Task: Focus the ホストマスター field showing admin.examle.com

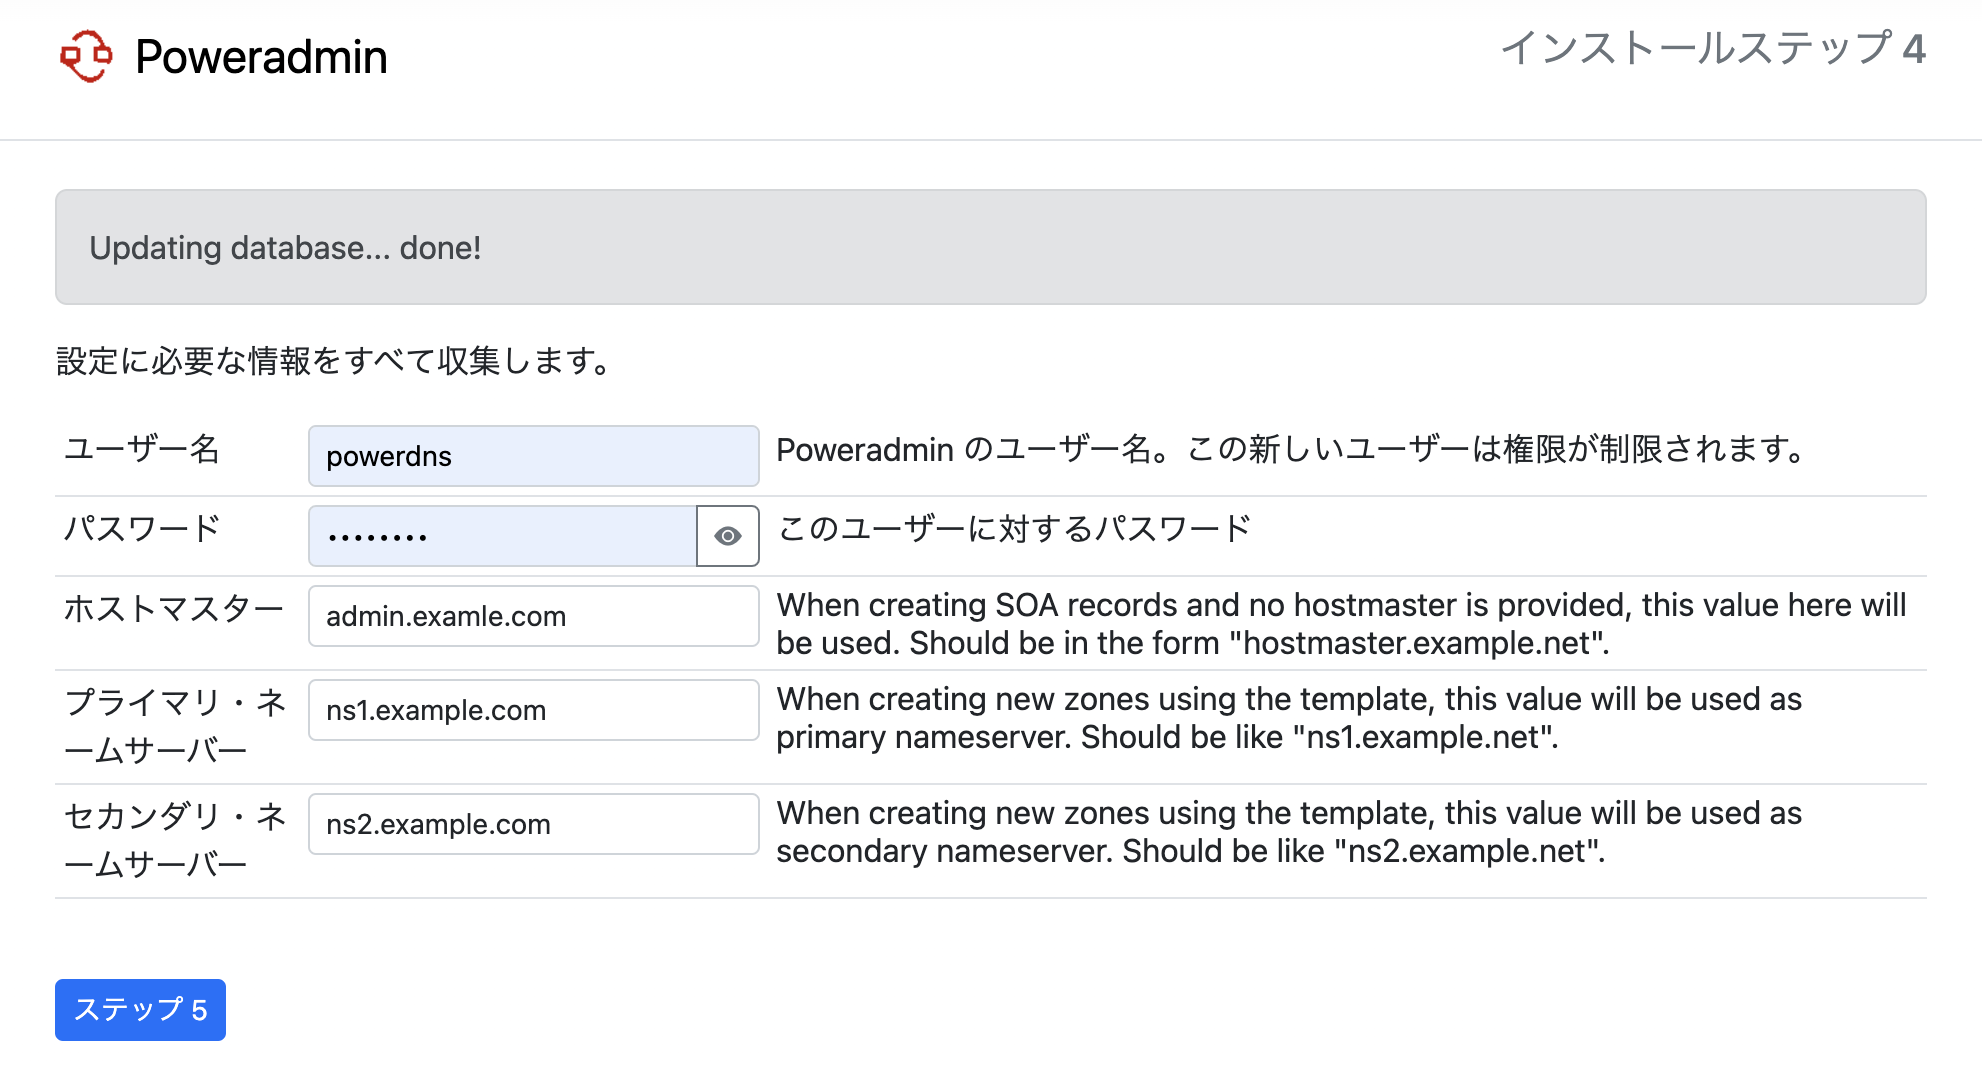Action: click(x=533, y=616)
